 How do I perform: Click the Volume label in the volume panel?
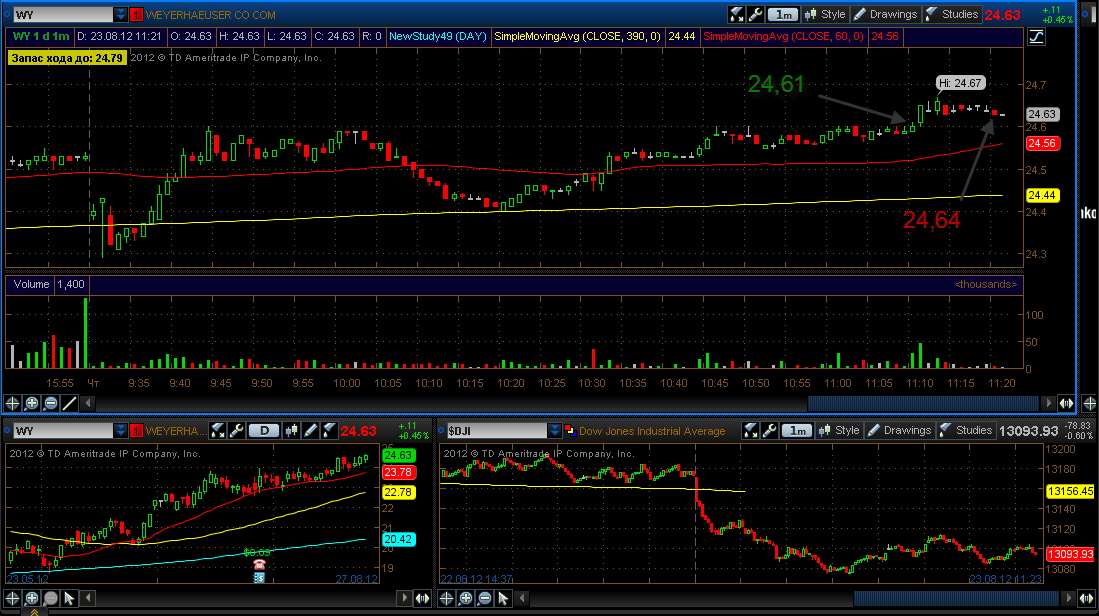[x=32, y=285]
